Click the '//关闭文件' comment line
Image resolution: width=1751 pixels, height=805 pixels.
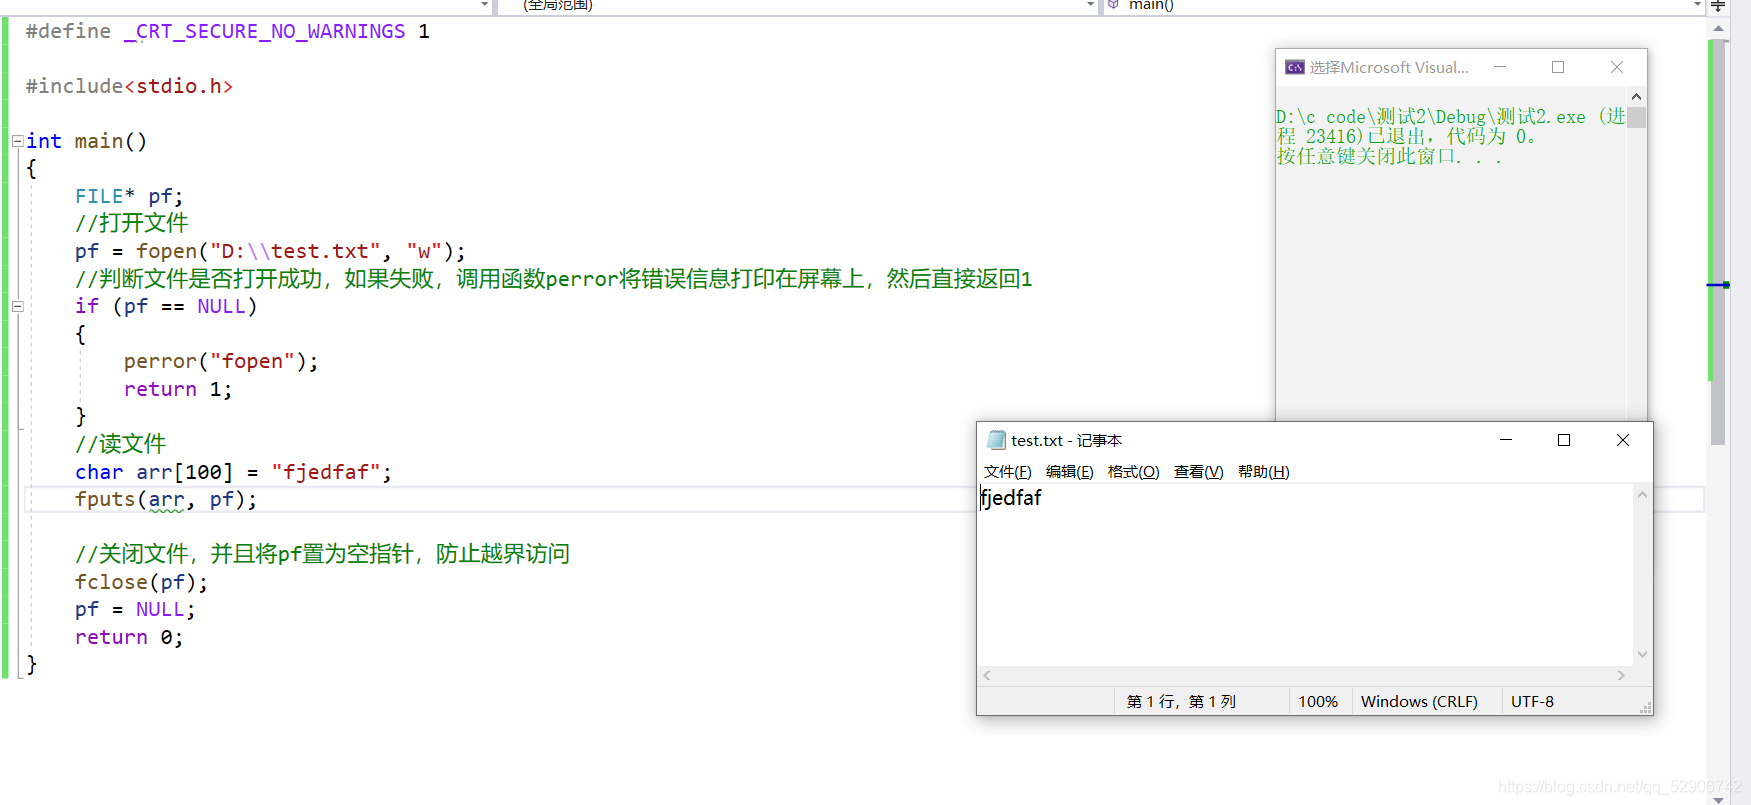click(322, 554)
